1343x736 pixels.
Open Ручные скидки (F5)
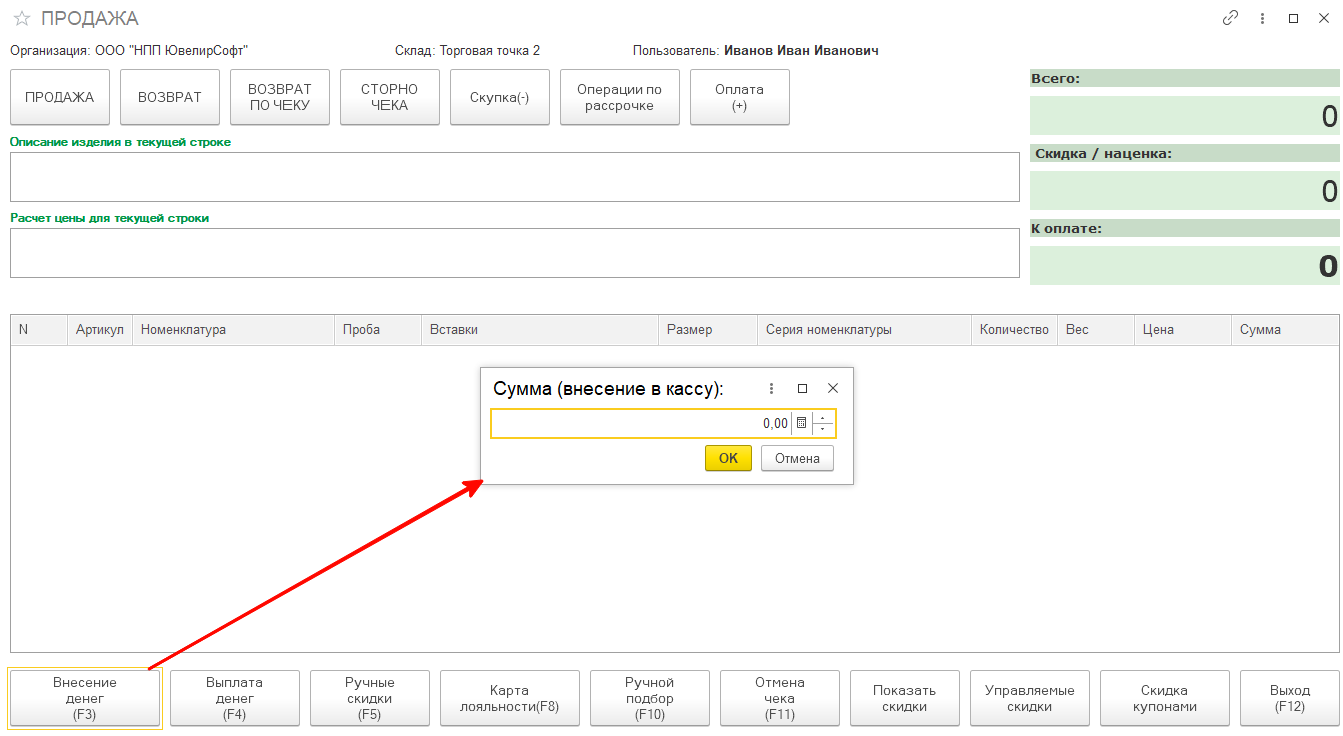click(x=370, y=698)
